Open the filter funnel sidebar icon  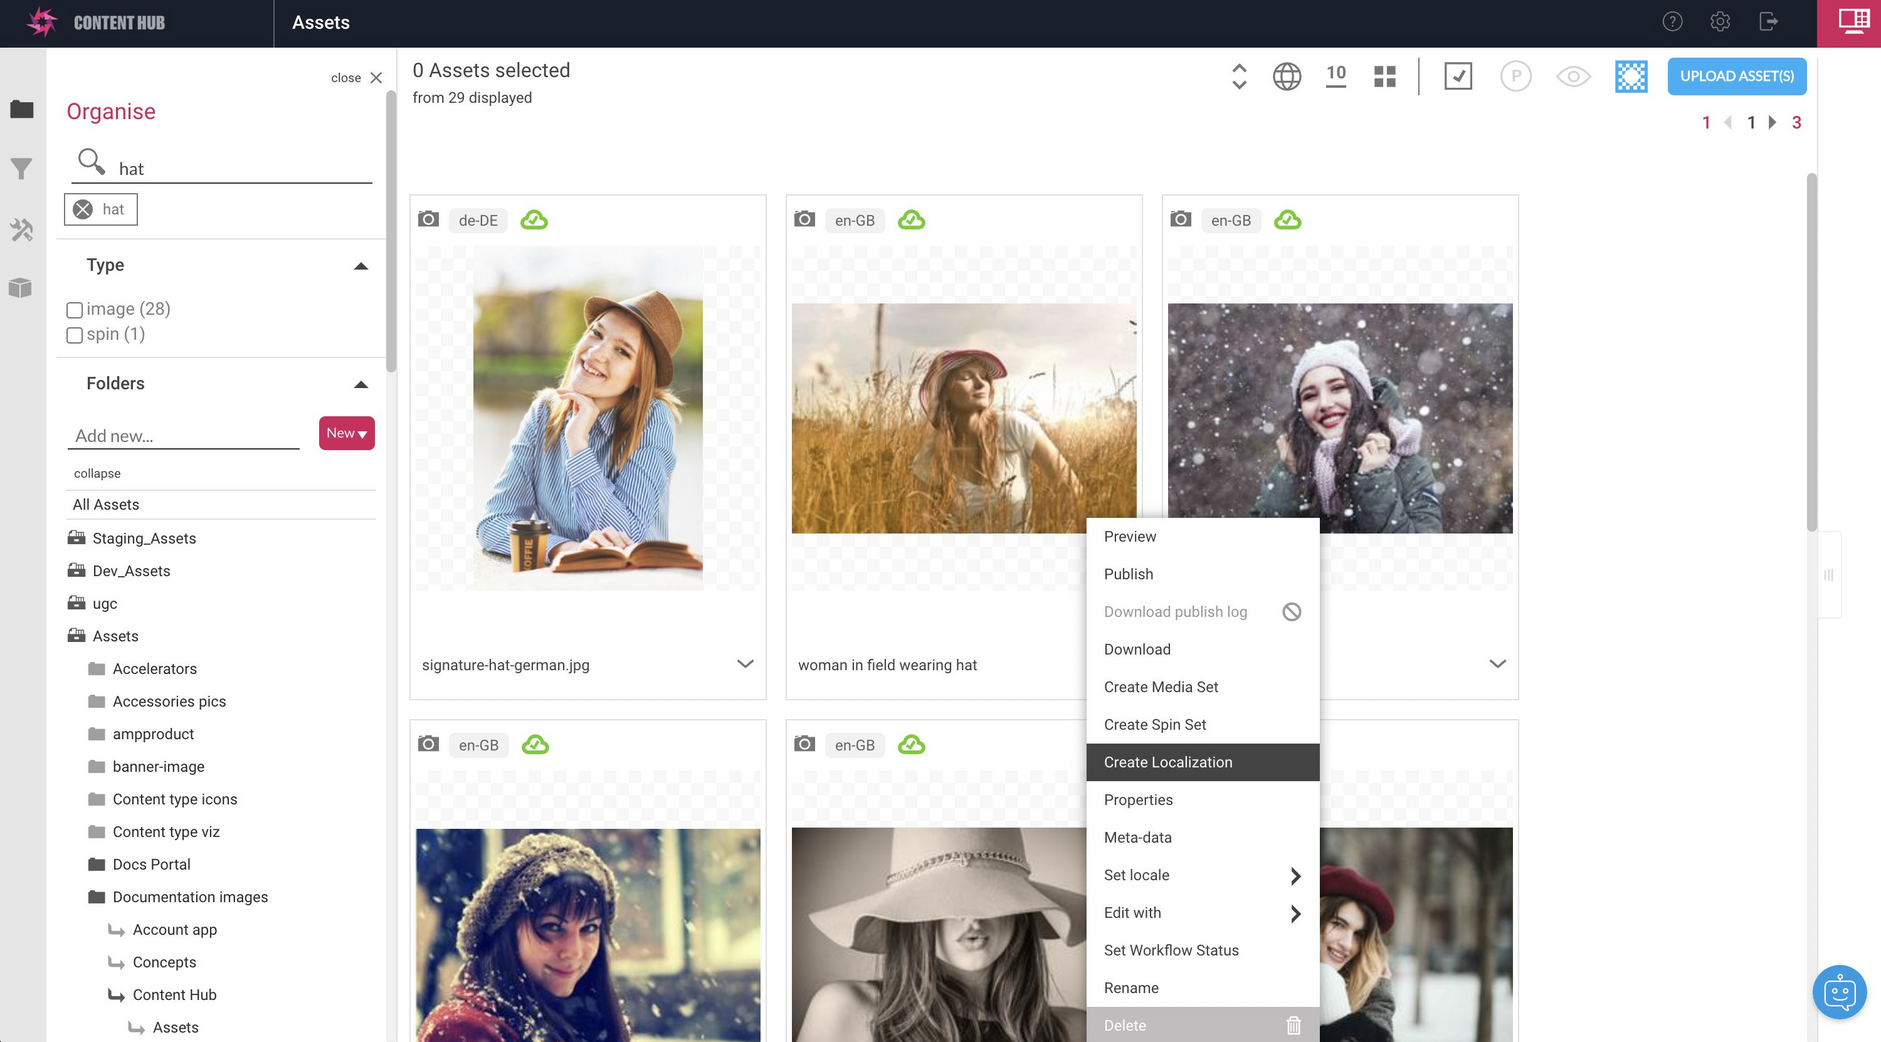22,169
